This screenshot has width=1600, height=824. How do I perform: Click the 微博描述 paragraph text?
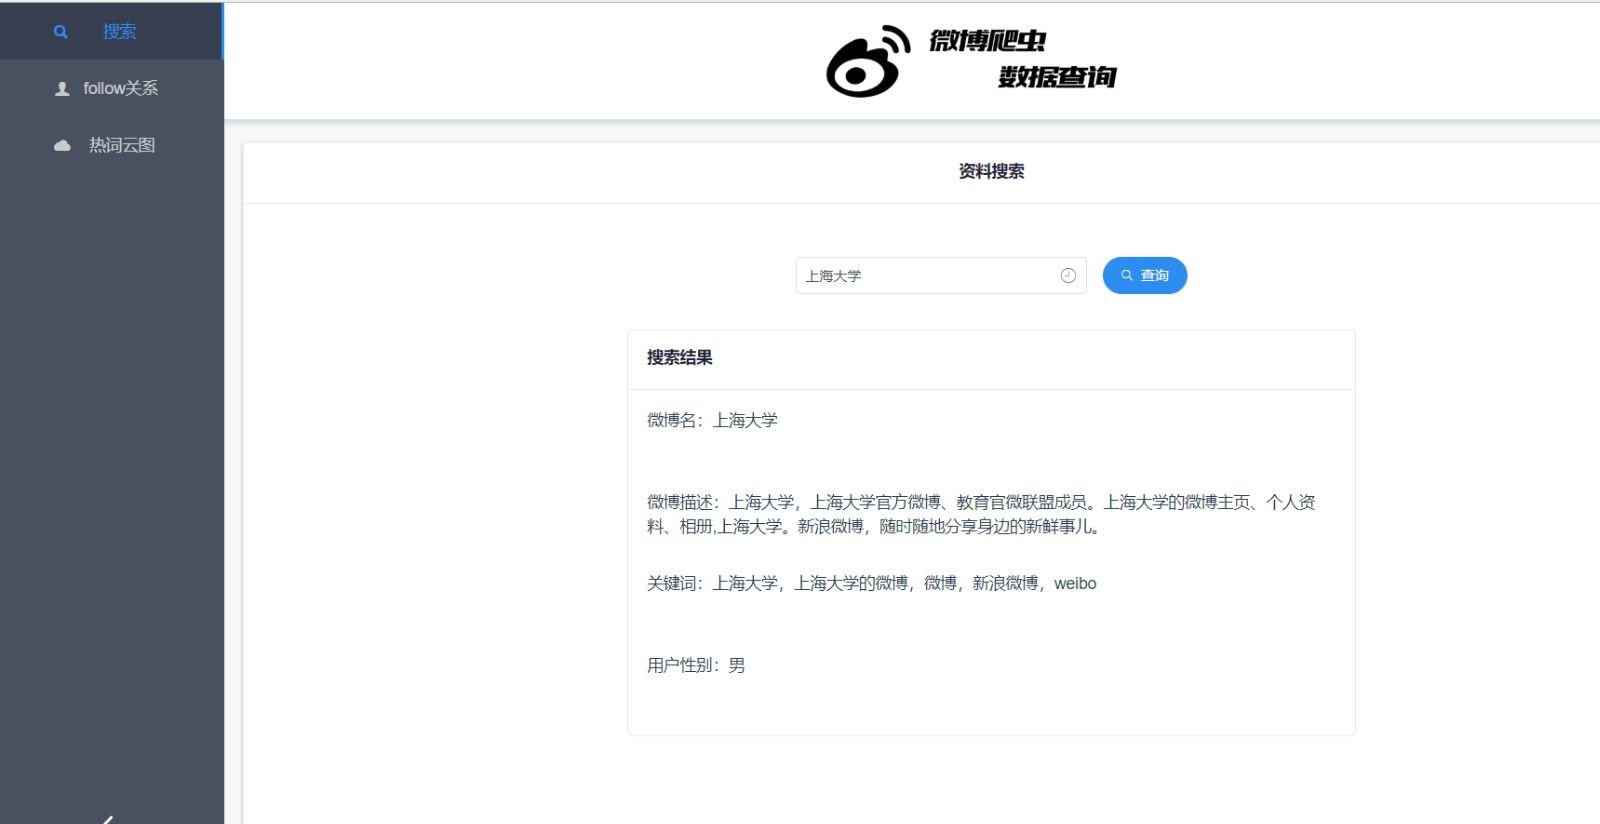click(x=981, y=514)
